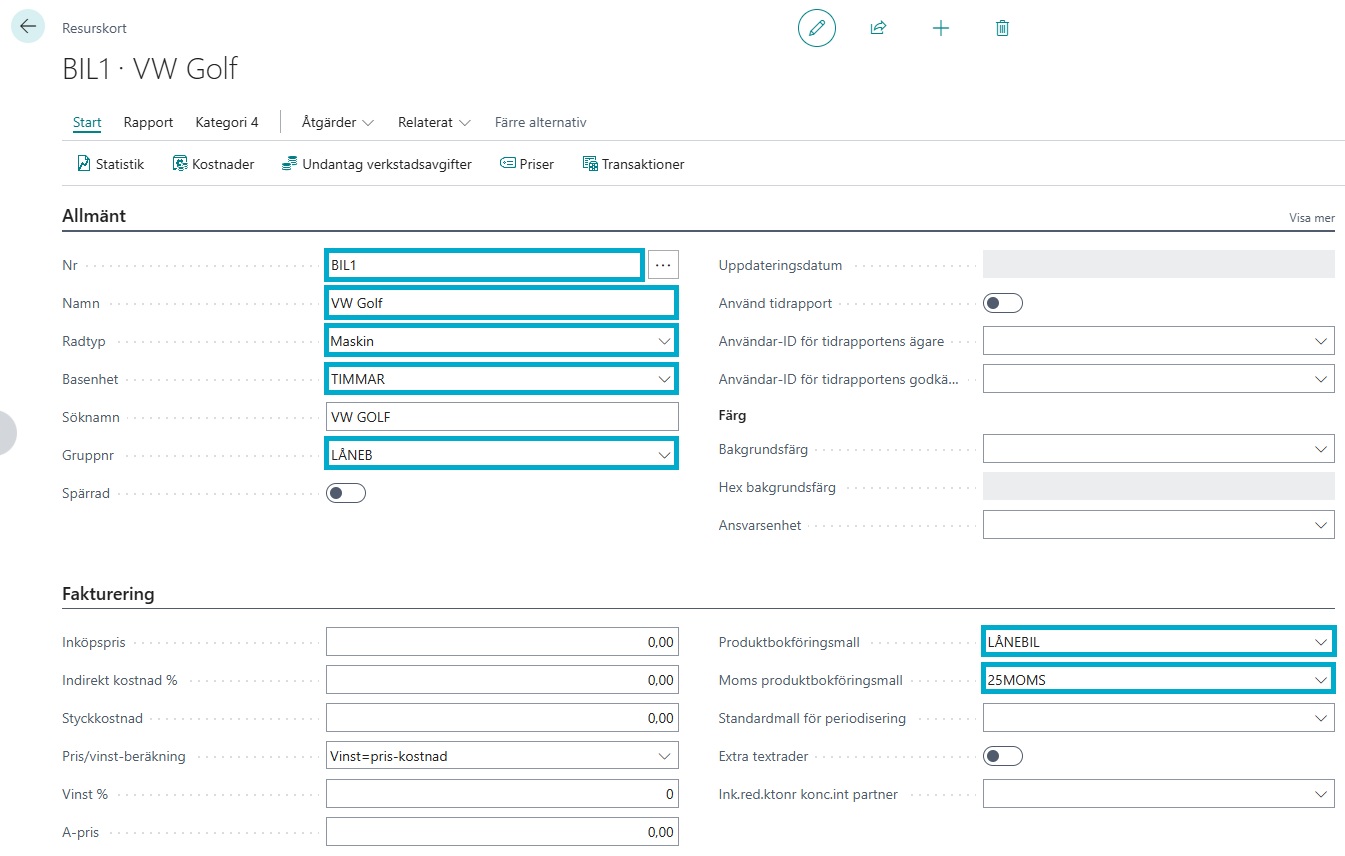
Task: Open the Produktbokföringsmall dropdown
Action: (x=1321, y=642)
